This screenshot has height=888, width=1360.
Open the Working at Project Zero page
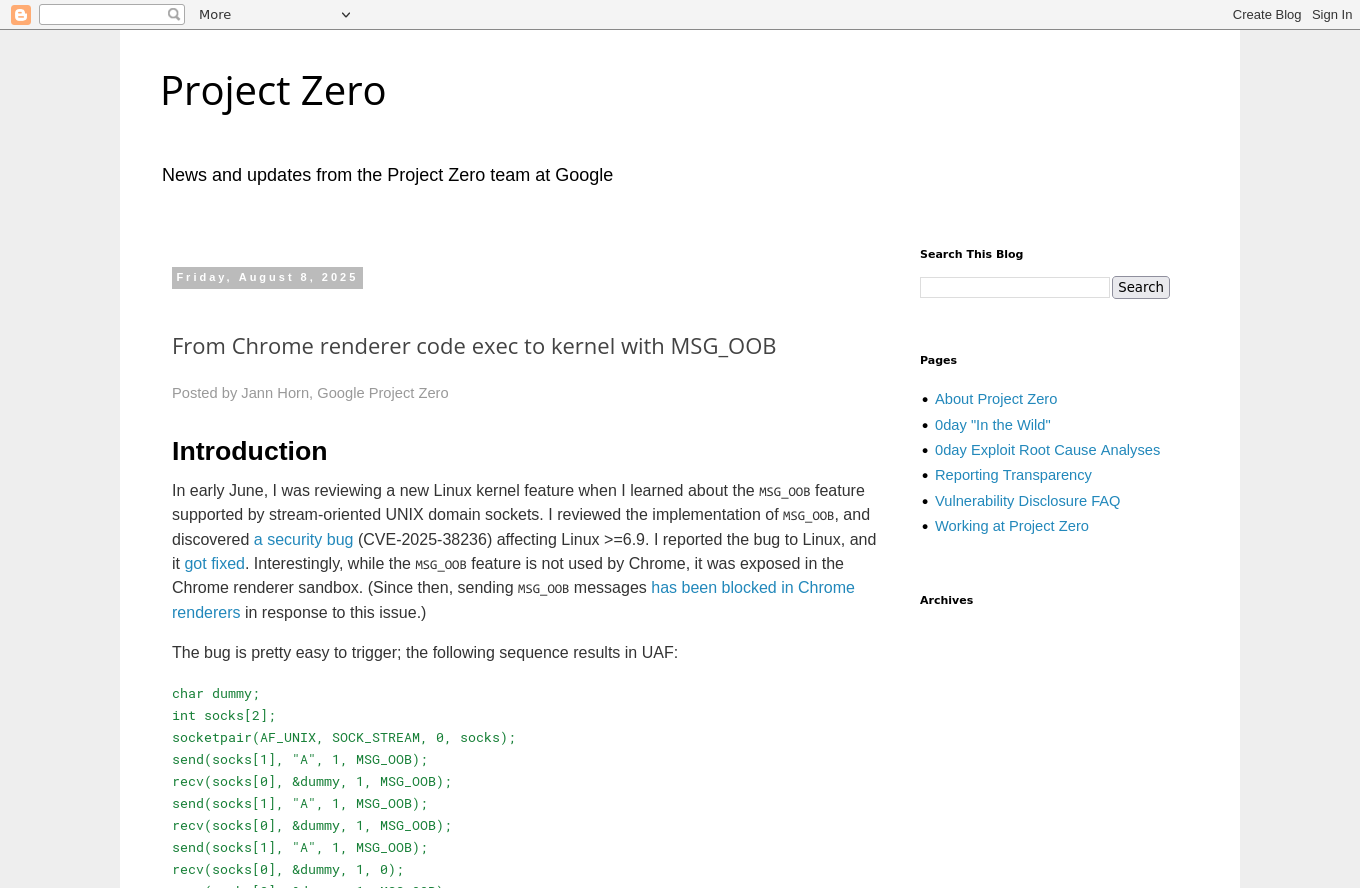[x=1012, y=526]
